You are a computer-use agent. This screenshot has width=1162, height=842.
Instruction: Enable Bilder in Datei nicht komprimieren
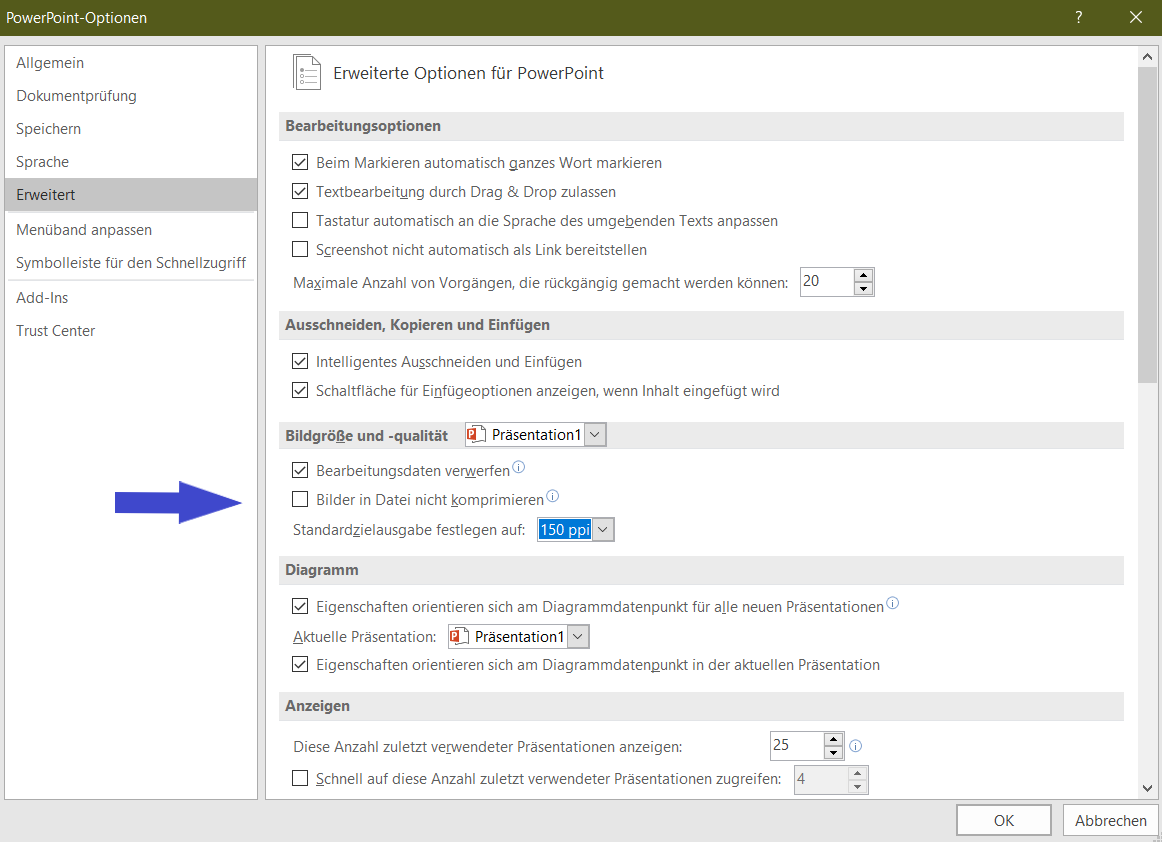coord(300,499)
